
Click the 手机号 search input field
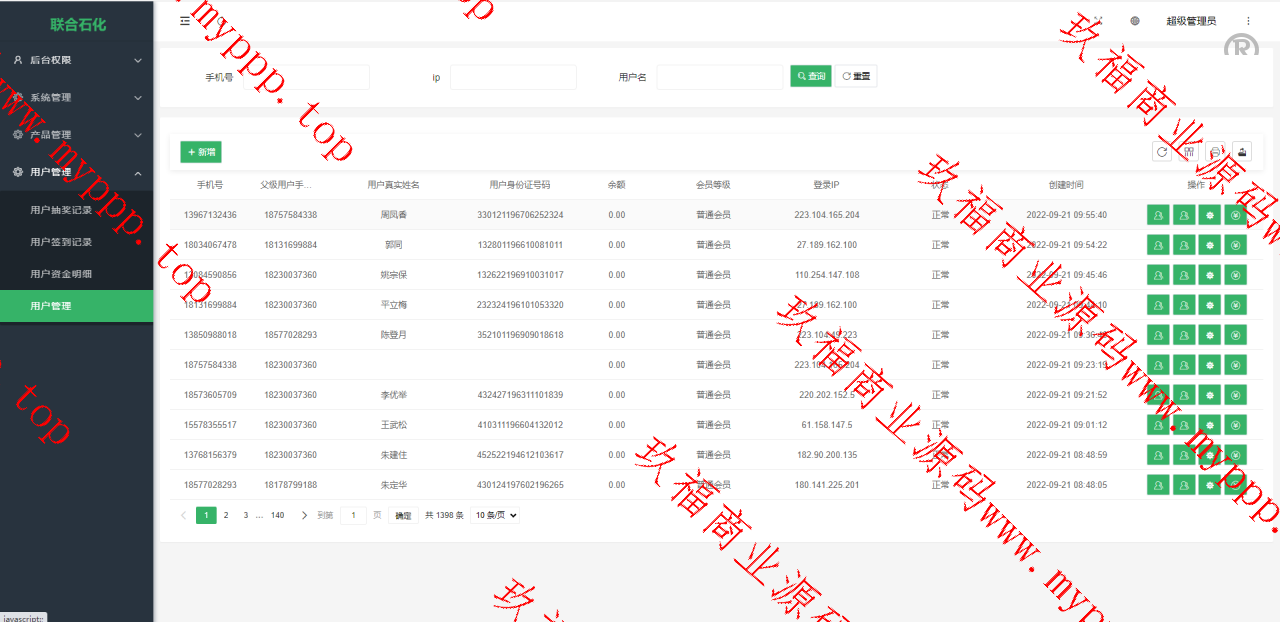(x=306, y=77)
